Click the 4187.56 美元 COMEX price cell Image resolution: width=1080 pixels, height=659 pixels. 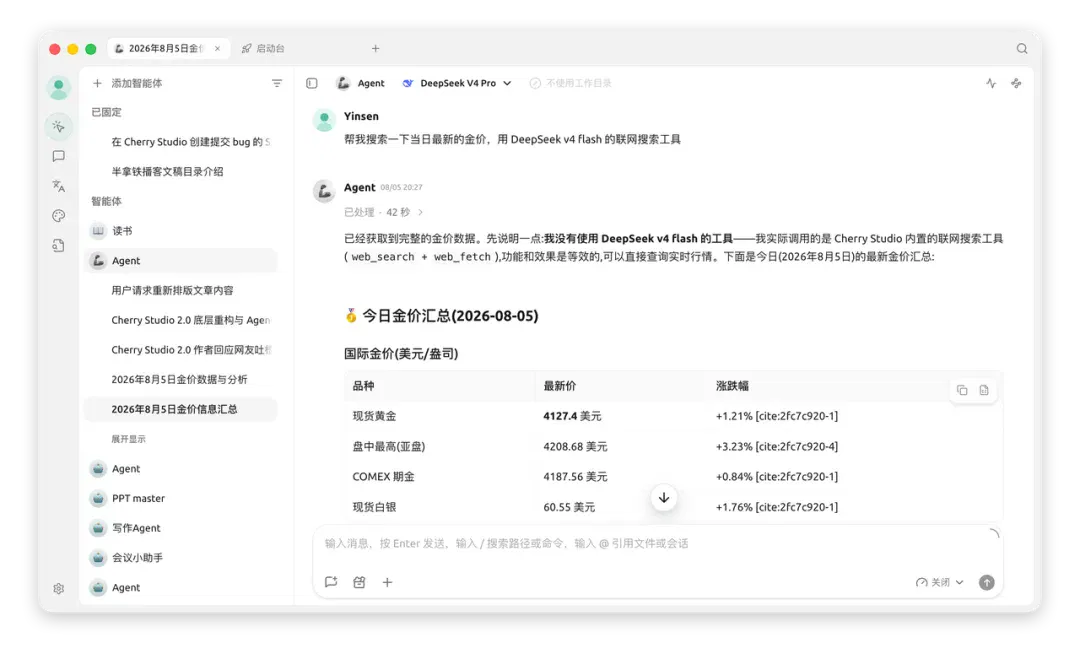pyautogui.click(x=575, y=477)
